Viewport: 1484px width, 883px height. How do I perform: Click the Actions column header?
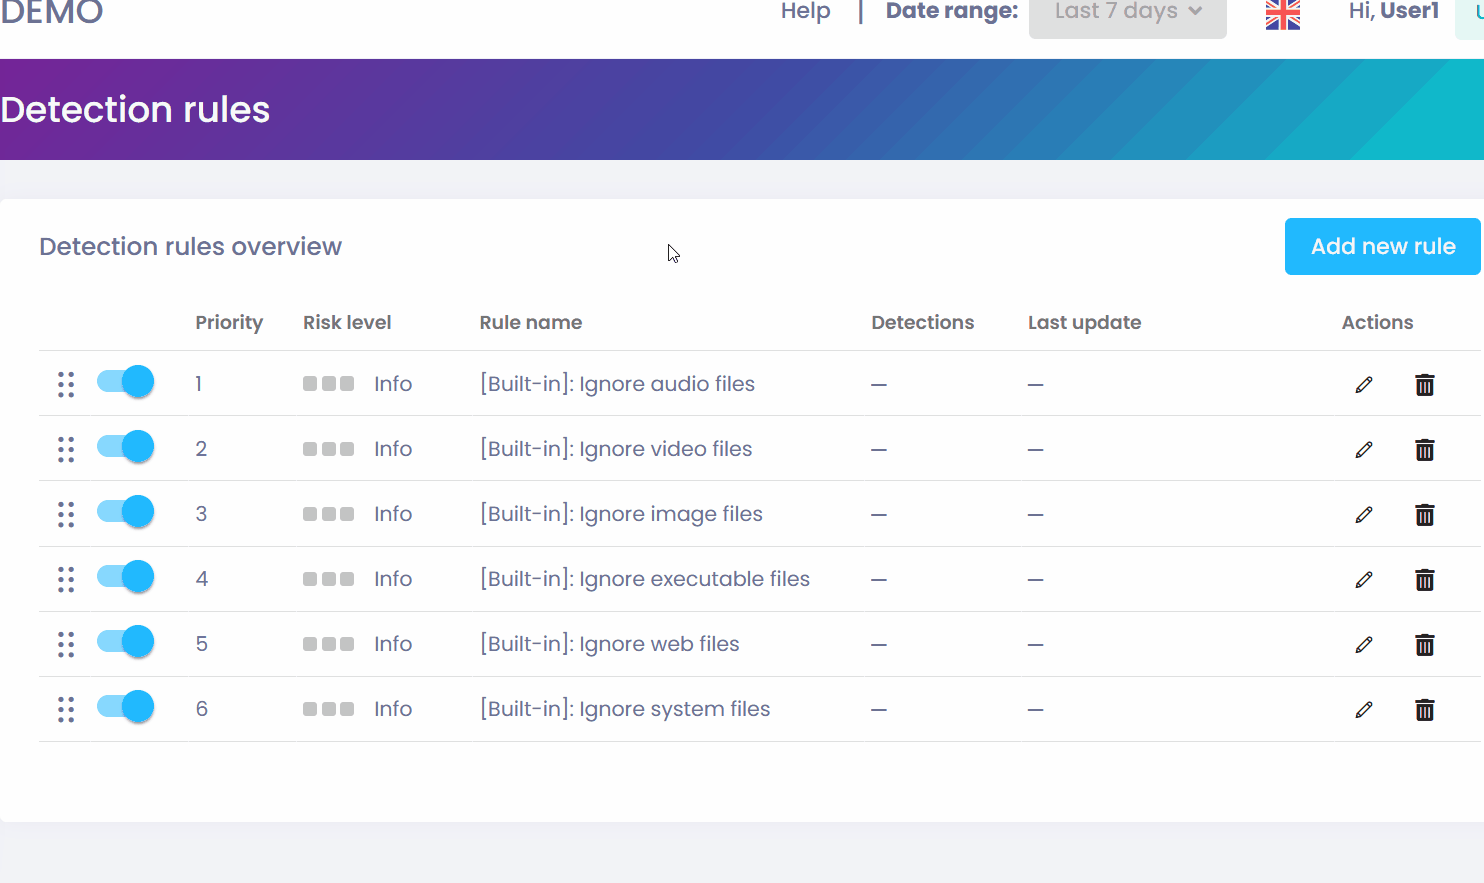tap(1378, 322)
